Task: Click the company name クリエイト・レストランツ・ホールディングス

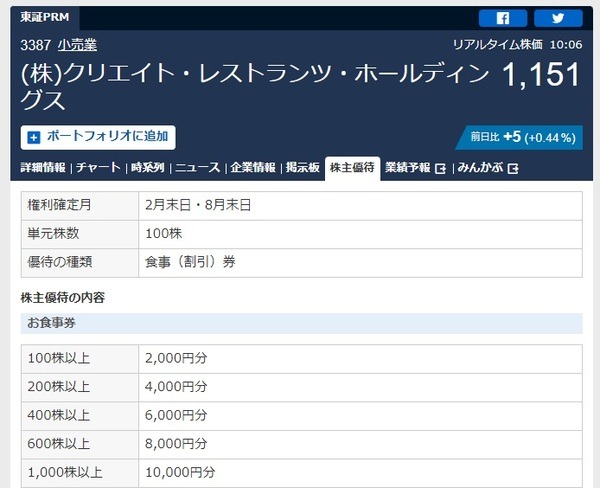Action: [255, 87]
